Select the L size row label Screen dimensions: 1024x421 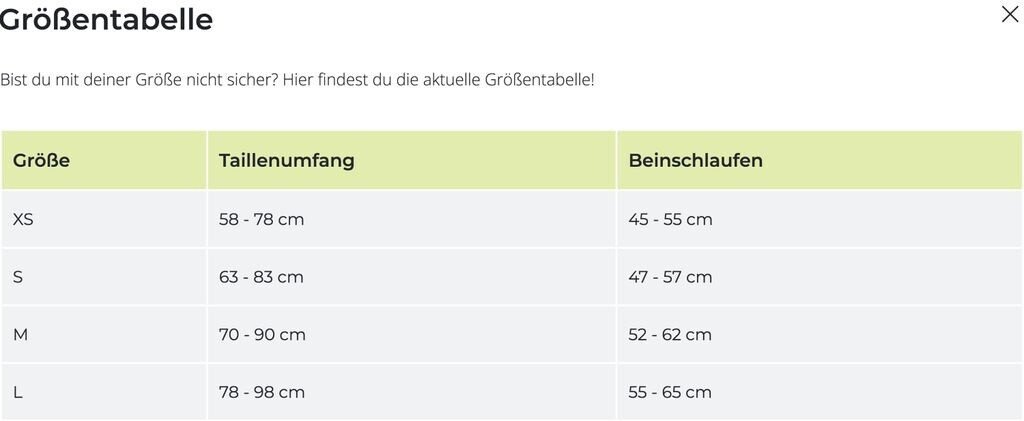click(18, 392)
